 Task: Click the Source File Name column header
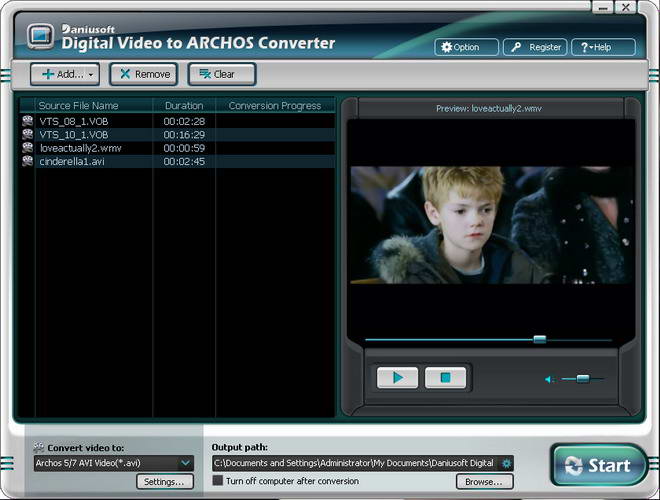94,106
